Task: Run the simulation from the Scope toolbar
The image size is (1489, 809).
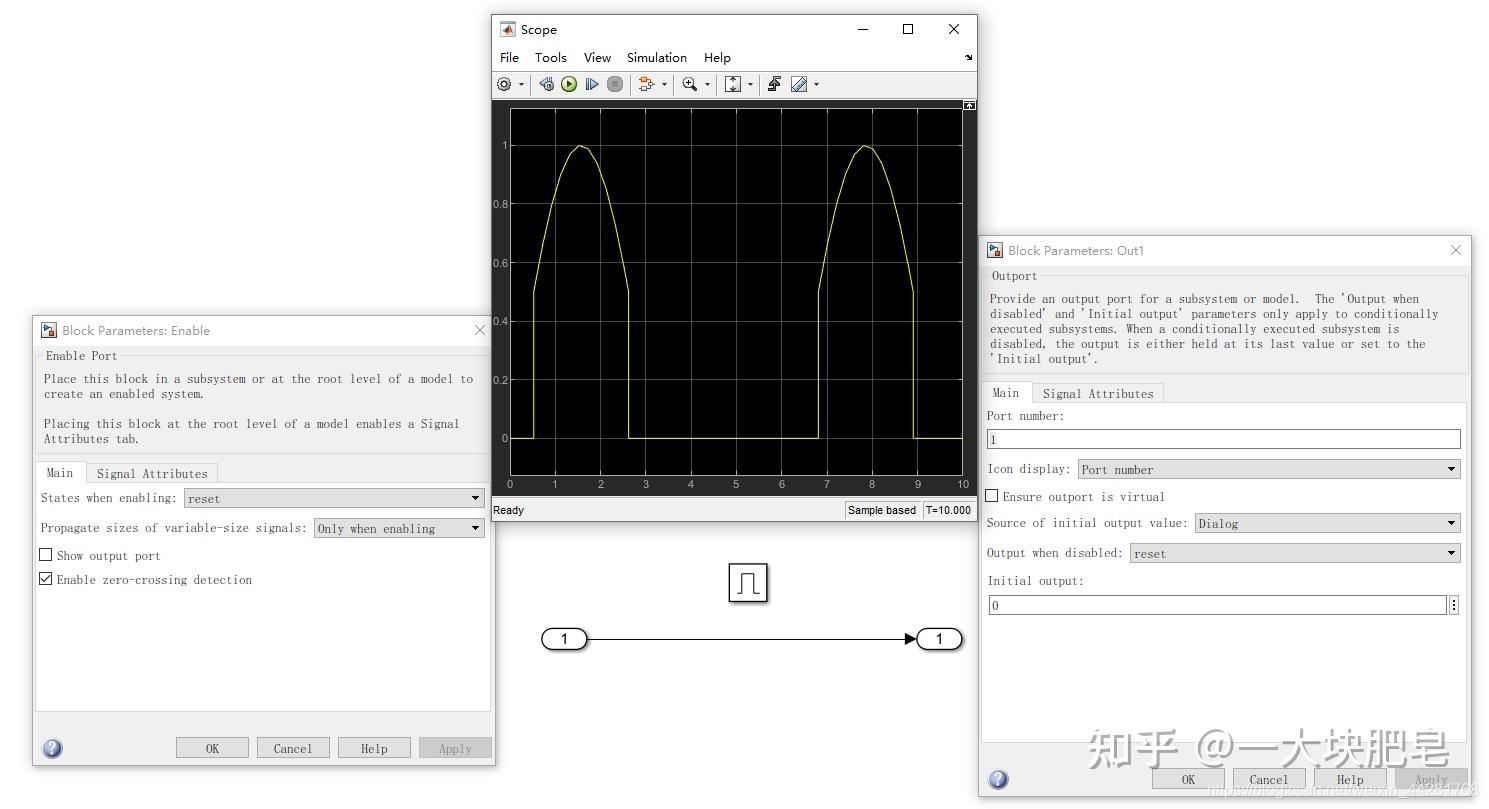Action: pyautogui.click(x=568, y=84)
